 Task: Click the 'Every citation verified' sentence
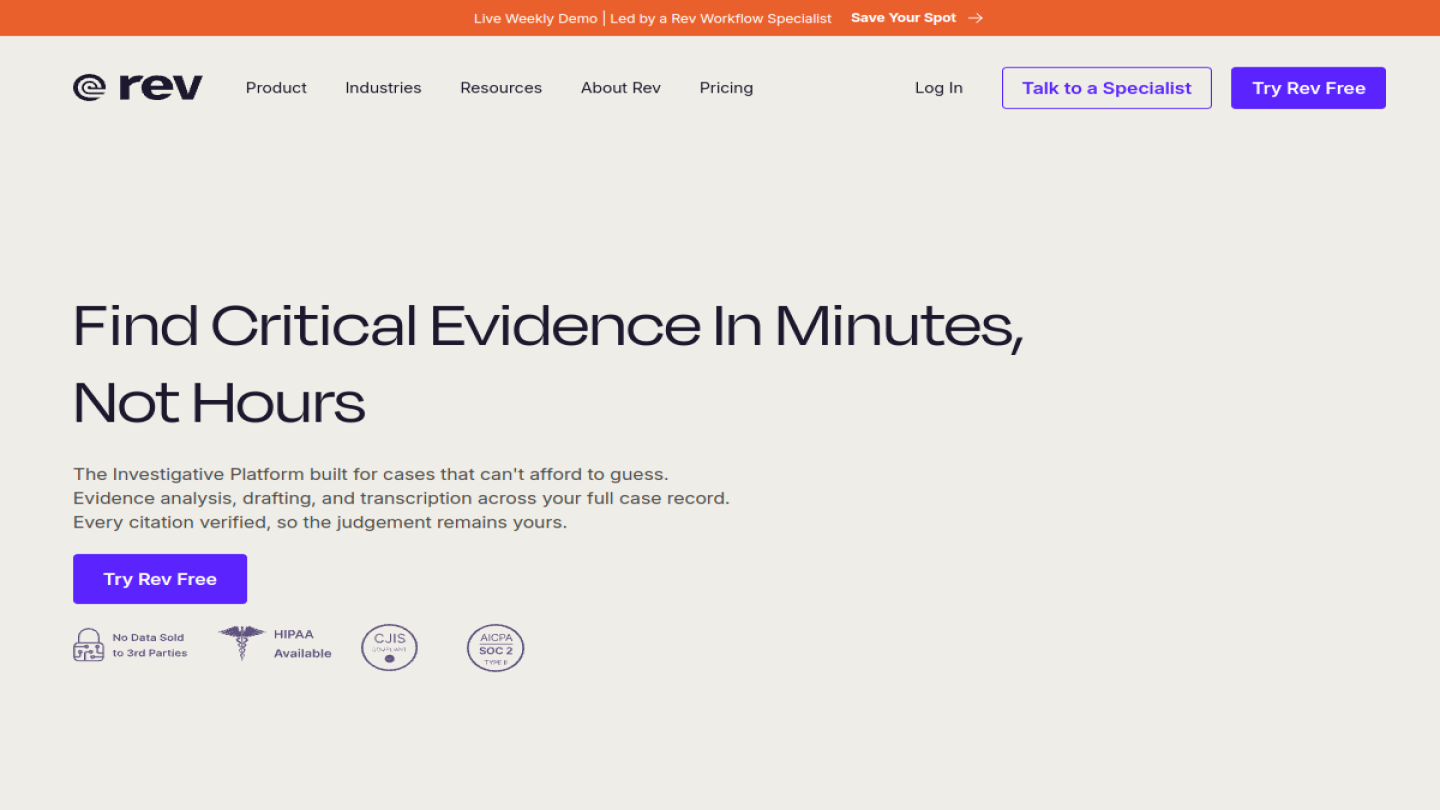click(320, 522)
